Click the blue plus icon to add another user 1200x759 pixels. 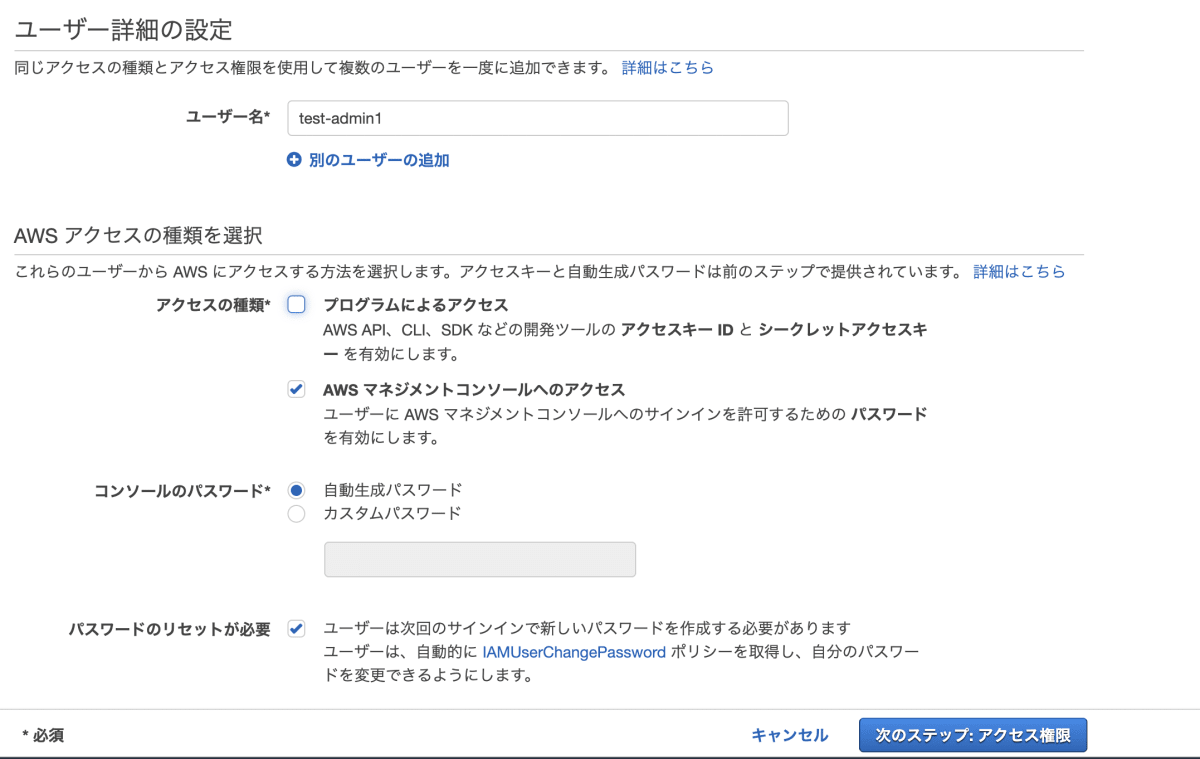click(292, 160)
